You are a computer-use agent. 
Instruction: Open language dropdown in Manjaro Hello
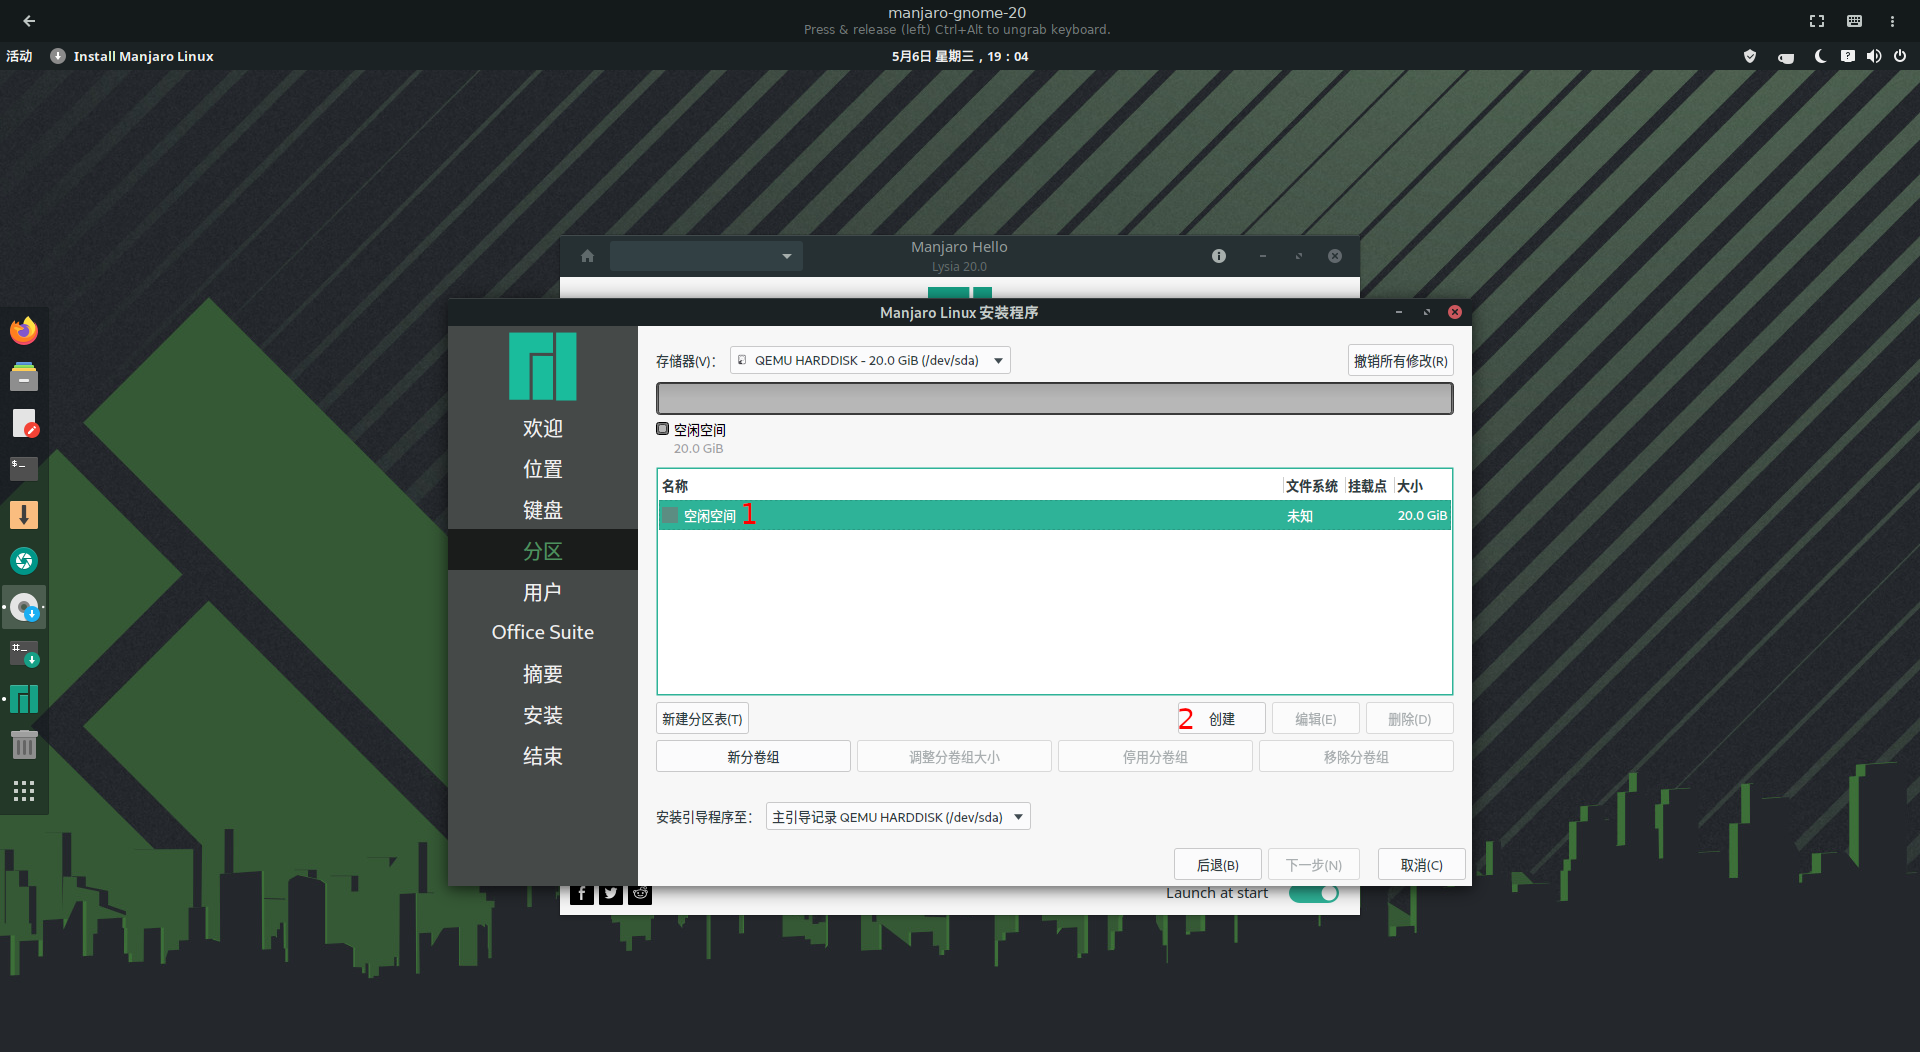click(706, 256)
